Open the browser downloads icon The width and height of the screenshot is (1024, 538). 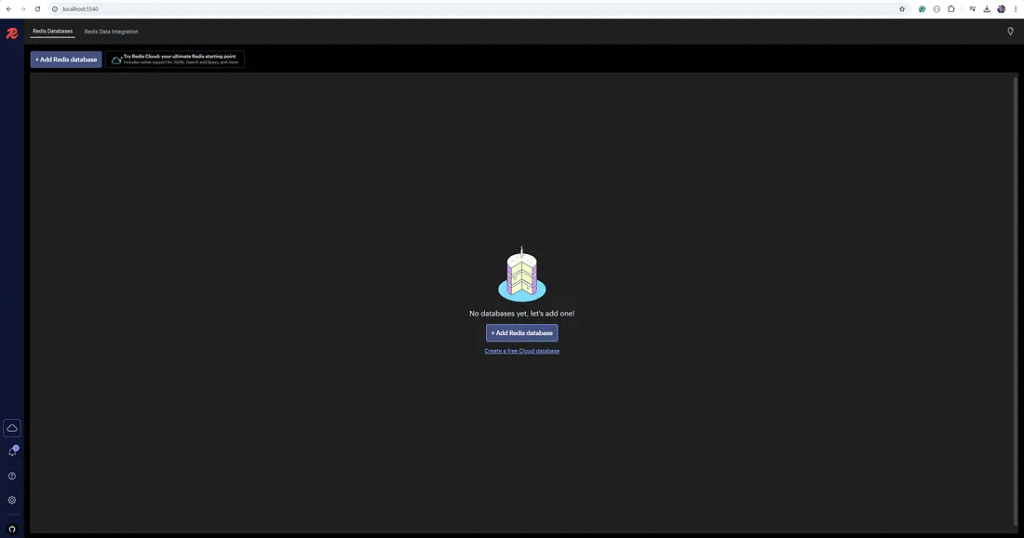pyautogui.click(x=987, y=9)
